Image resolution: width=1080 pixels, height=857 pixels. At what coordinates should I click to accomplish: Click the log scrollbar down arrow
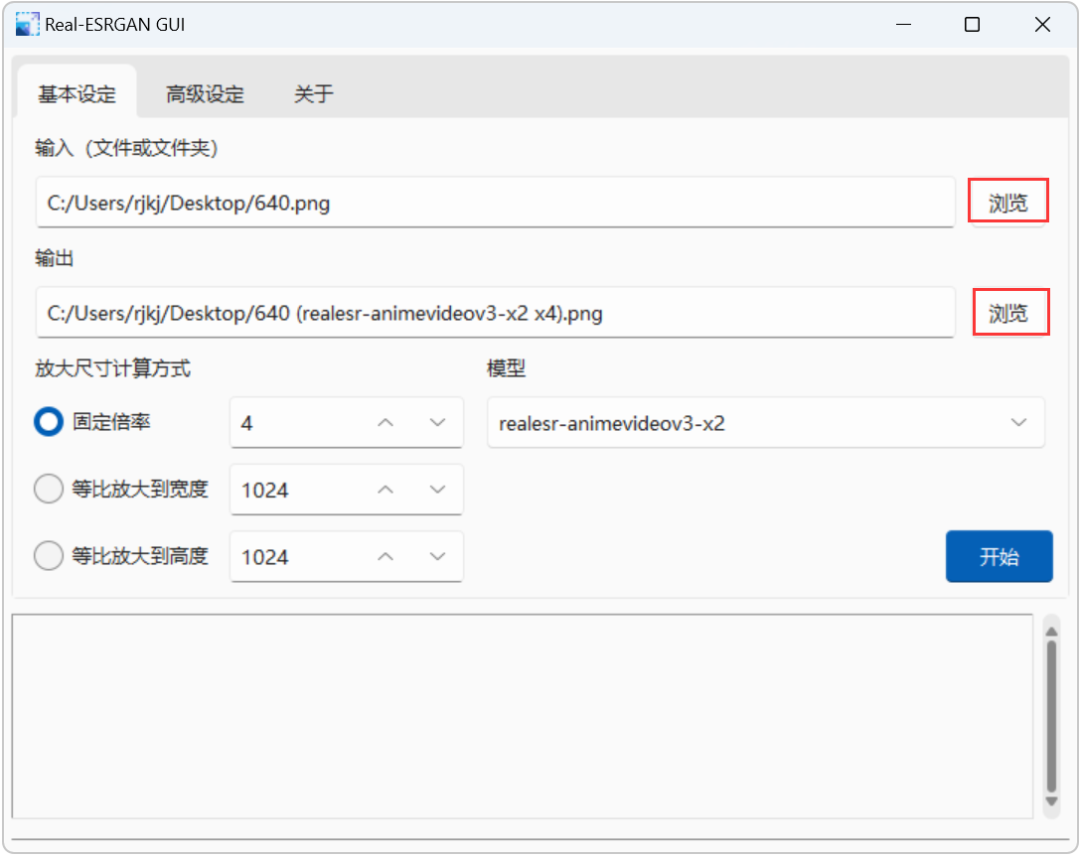click(1051, 801)
